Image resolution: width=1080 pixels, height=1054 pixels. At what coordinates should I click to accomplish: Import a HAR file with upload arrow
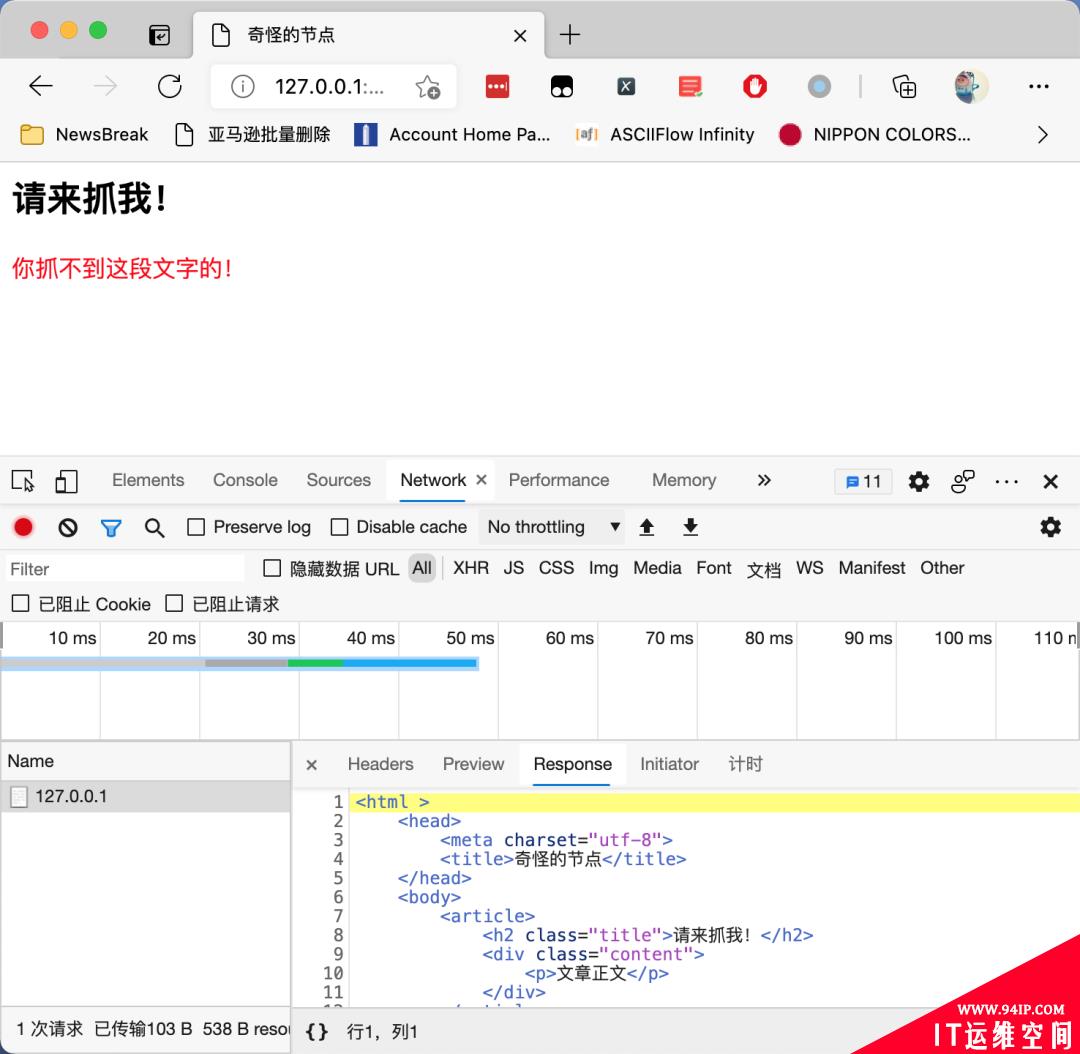tap(646, 527)
